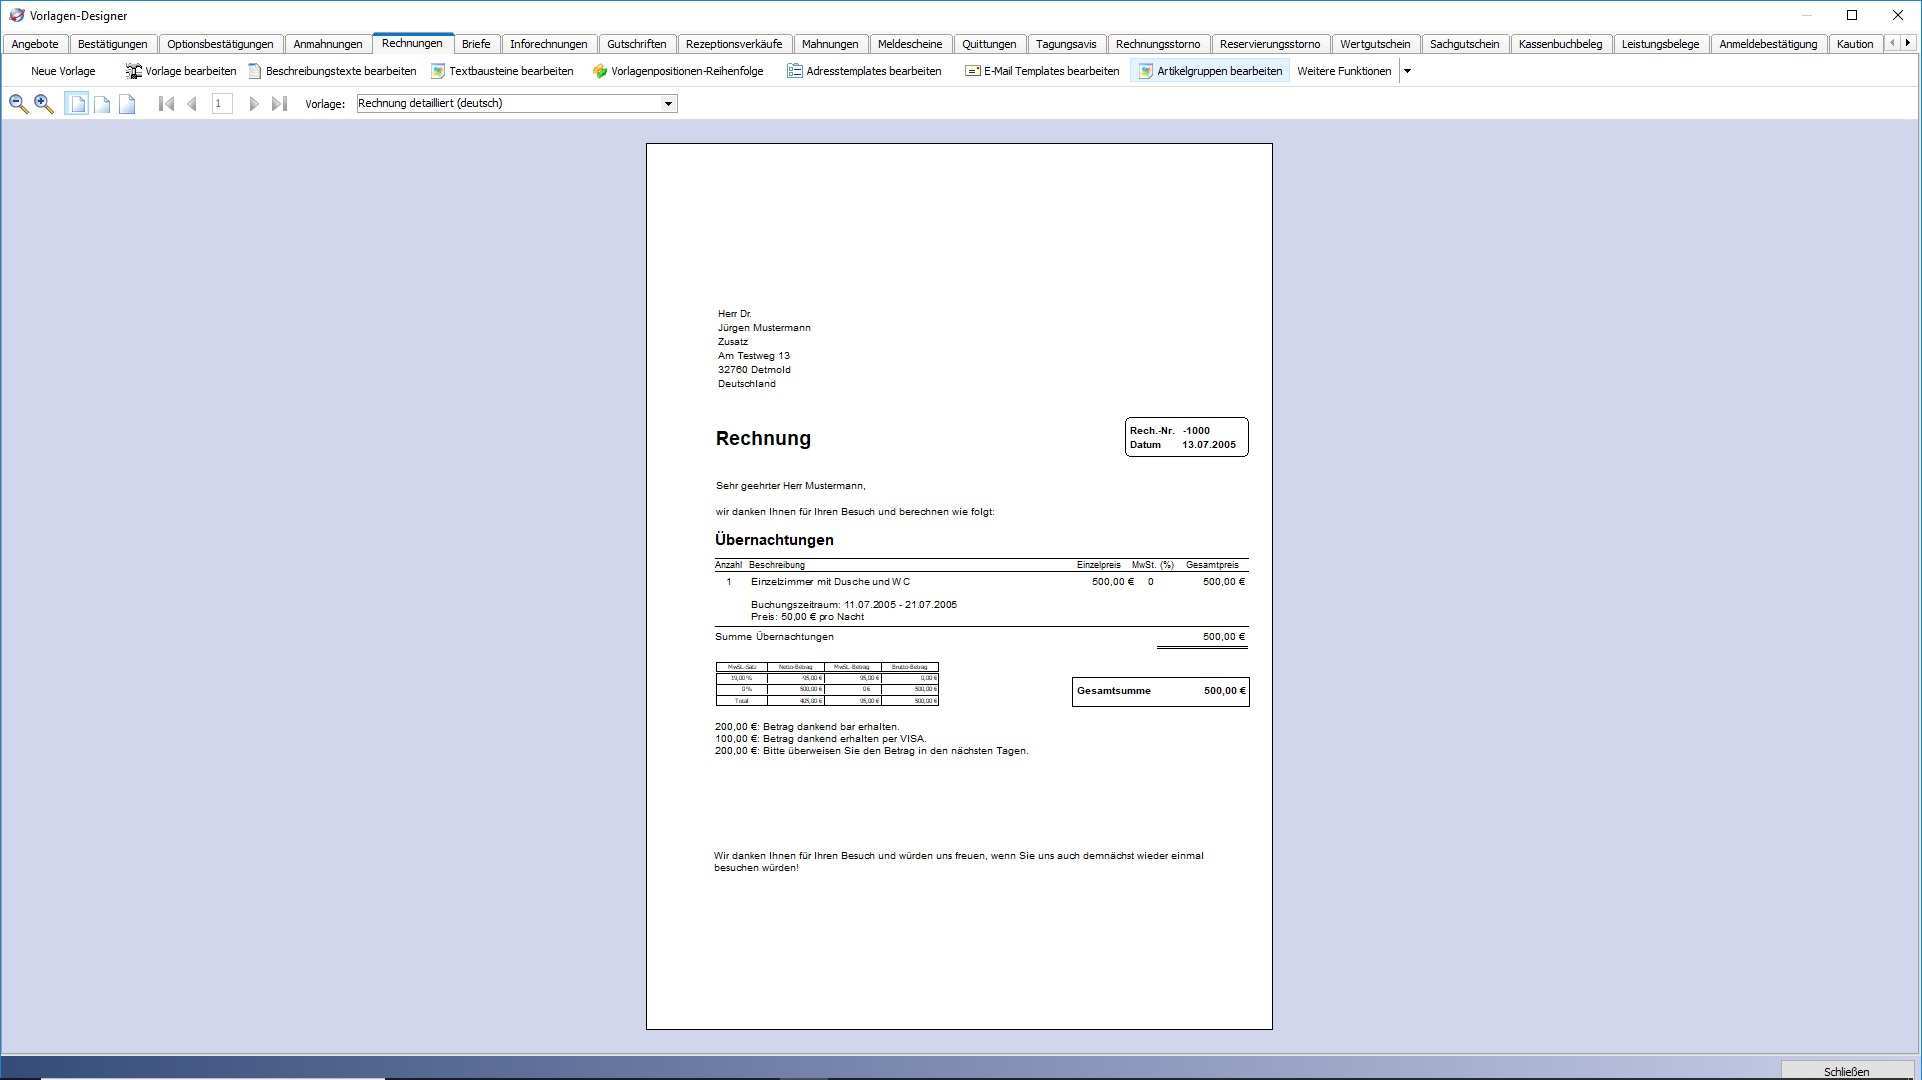
Task: Select the first page view mode icon
Action: tap(77, 104)
